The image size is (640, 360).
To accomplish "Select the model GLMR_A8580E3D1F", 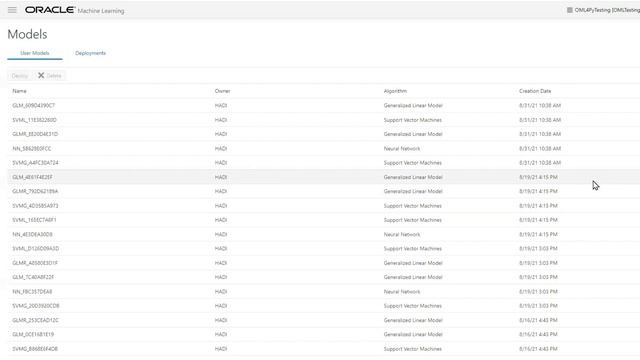I will point(35,263).
